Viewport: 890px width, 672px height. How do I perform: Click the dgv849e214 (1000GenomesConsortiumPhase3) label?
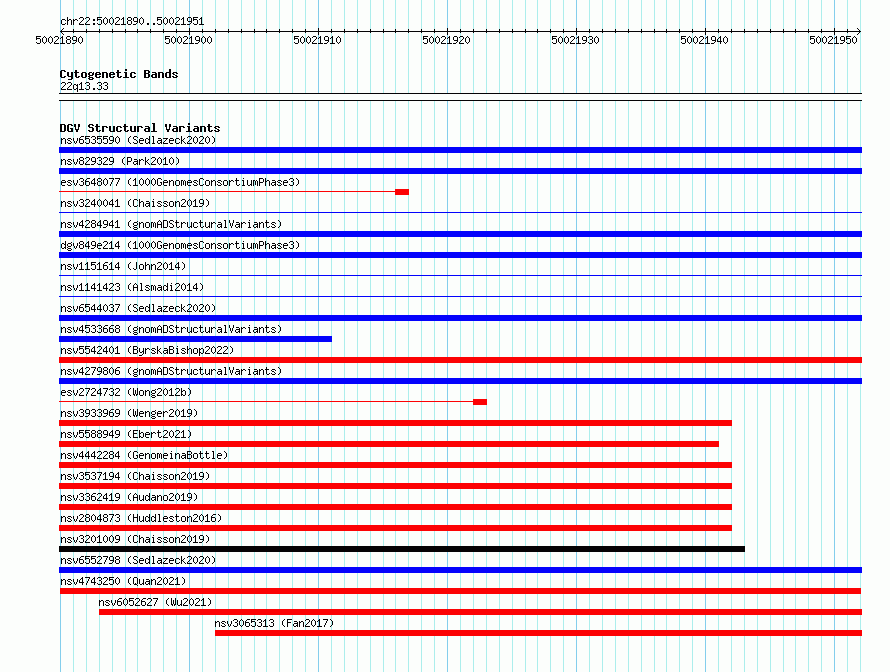[180, 245]
